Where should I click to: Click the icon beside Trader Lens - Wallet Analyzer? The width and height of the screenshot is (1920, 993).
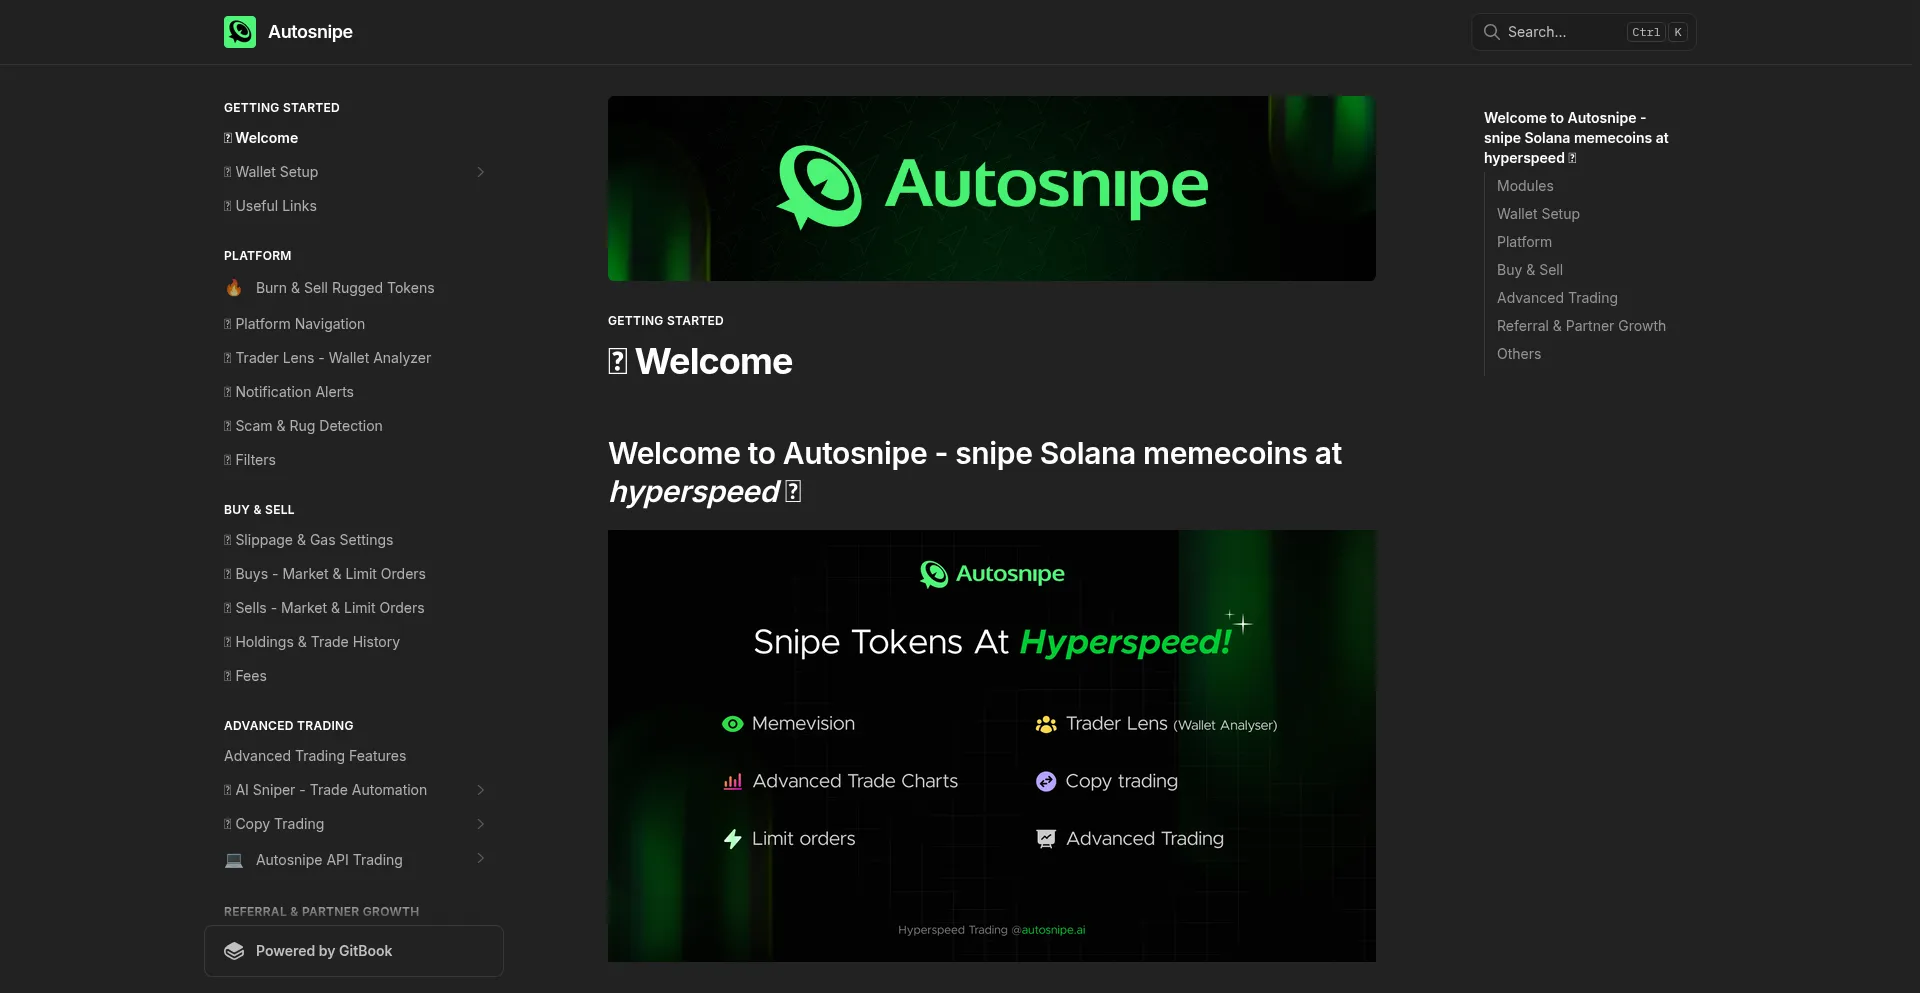227,358
